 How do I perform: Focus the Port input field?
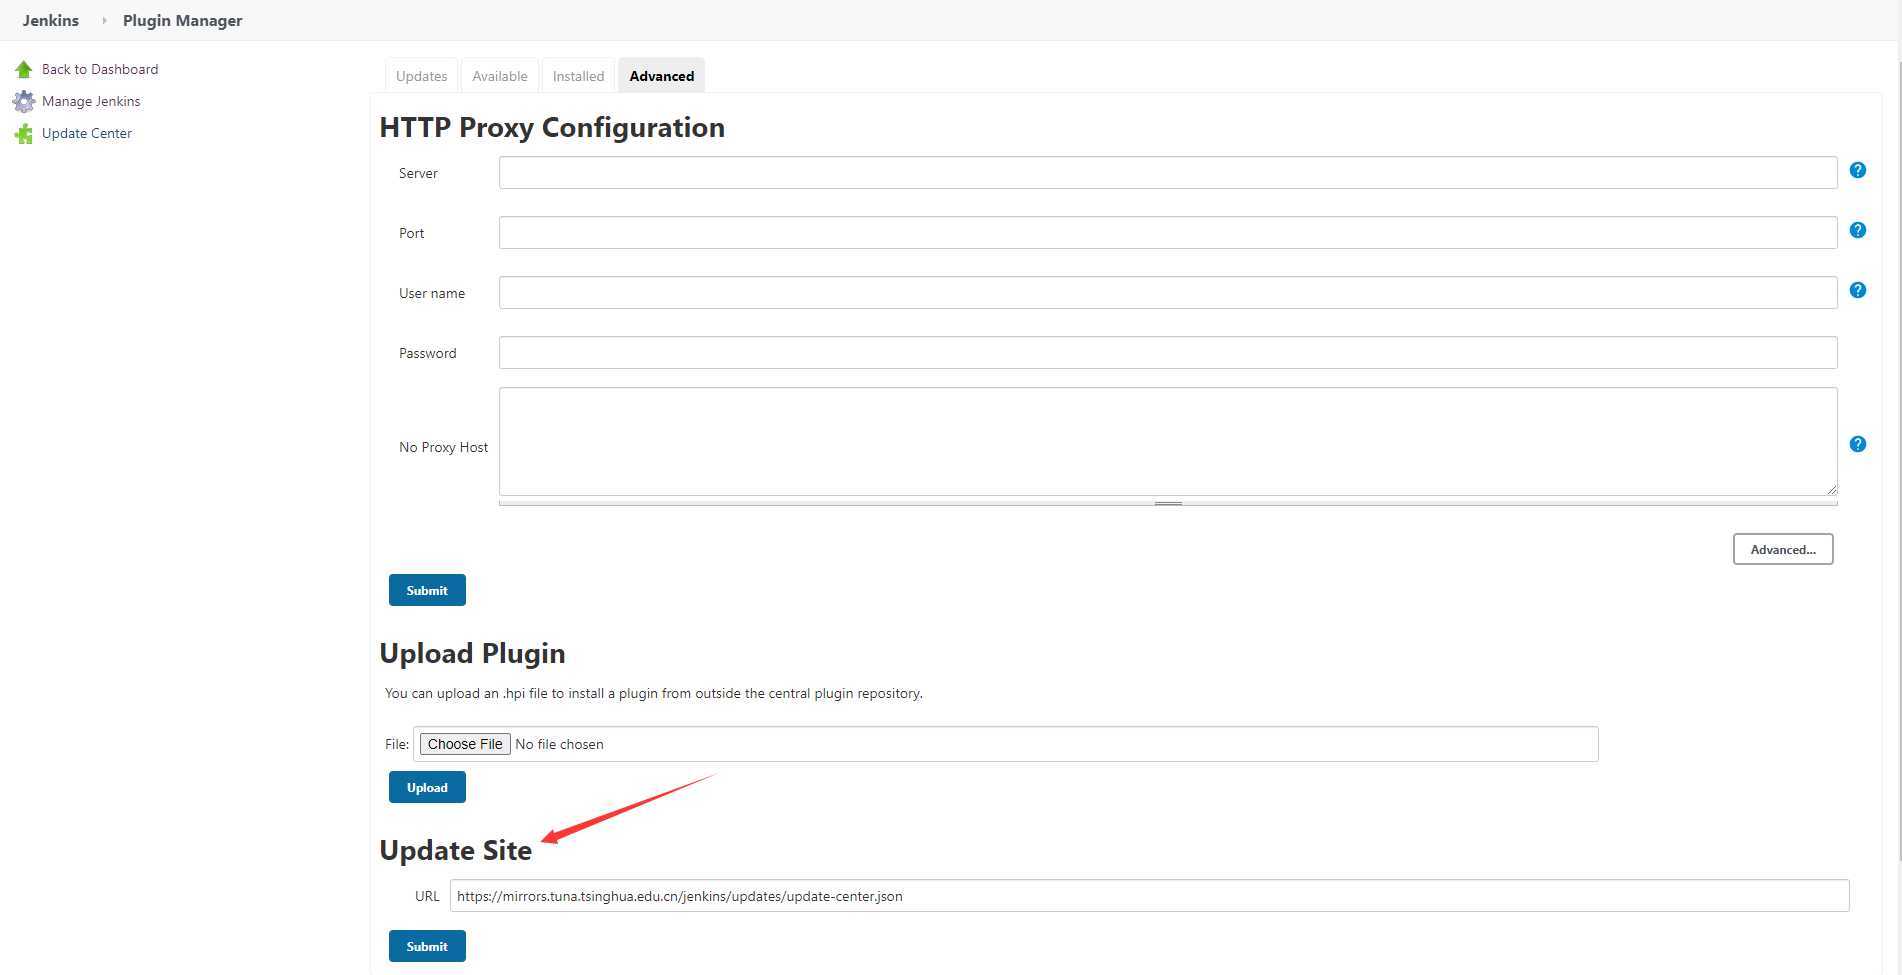click(1168, 232)
